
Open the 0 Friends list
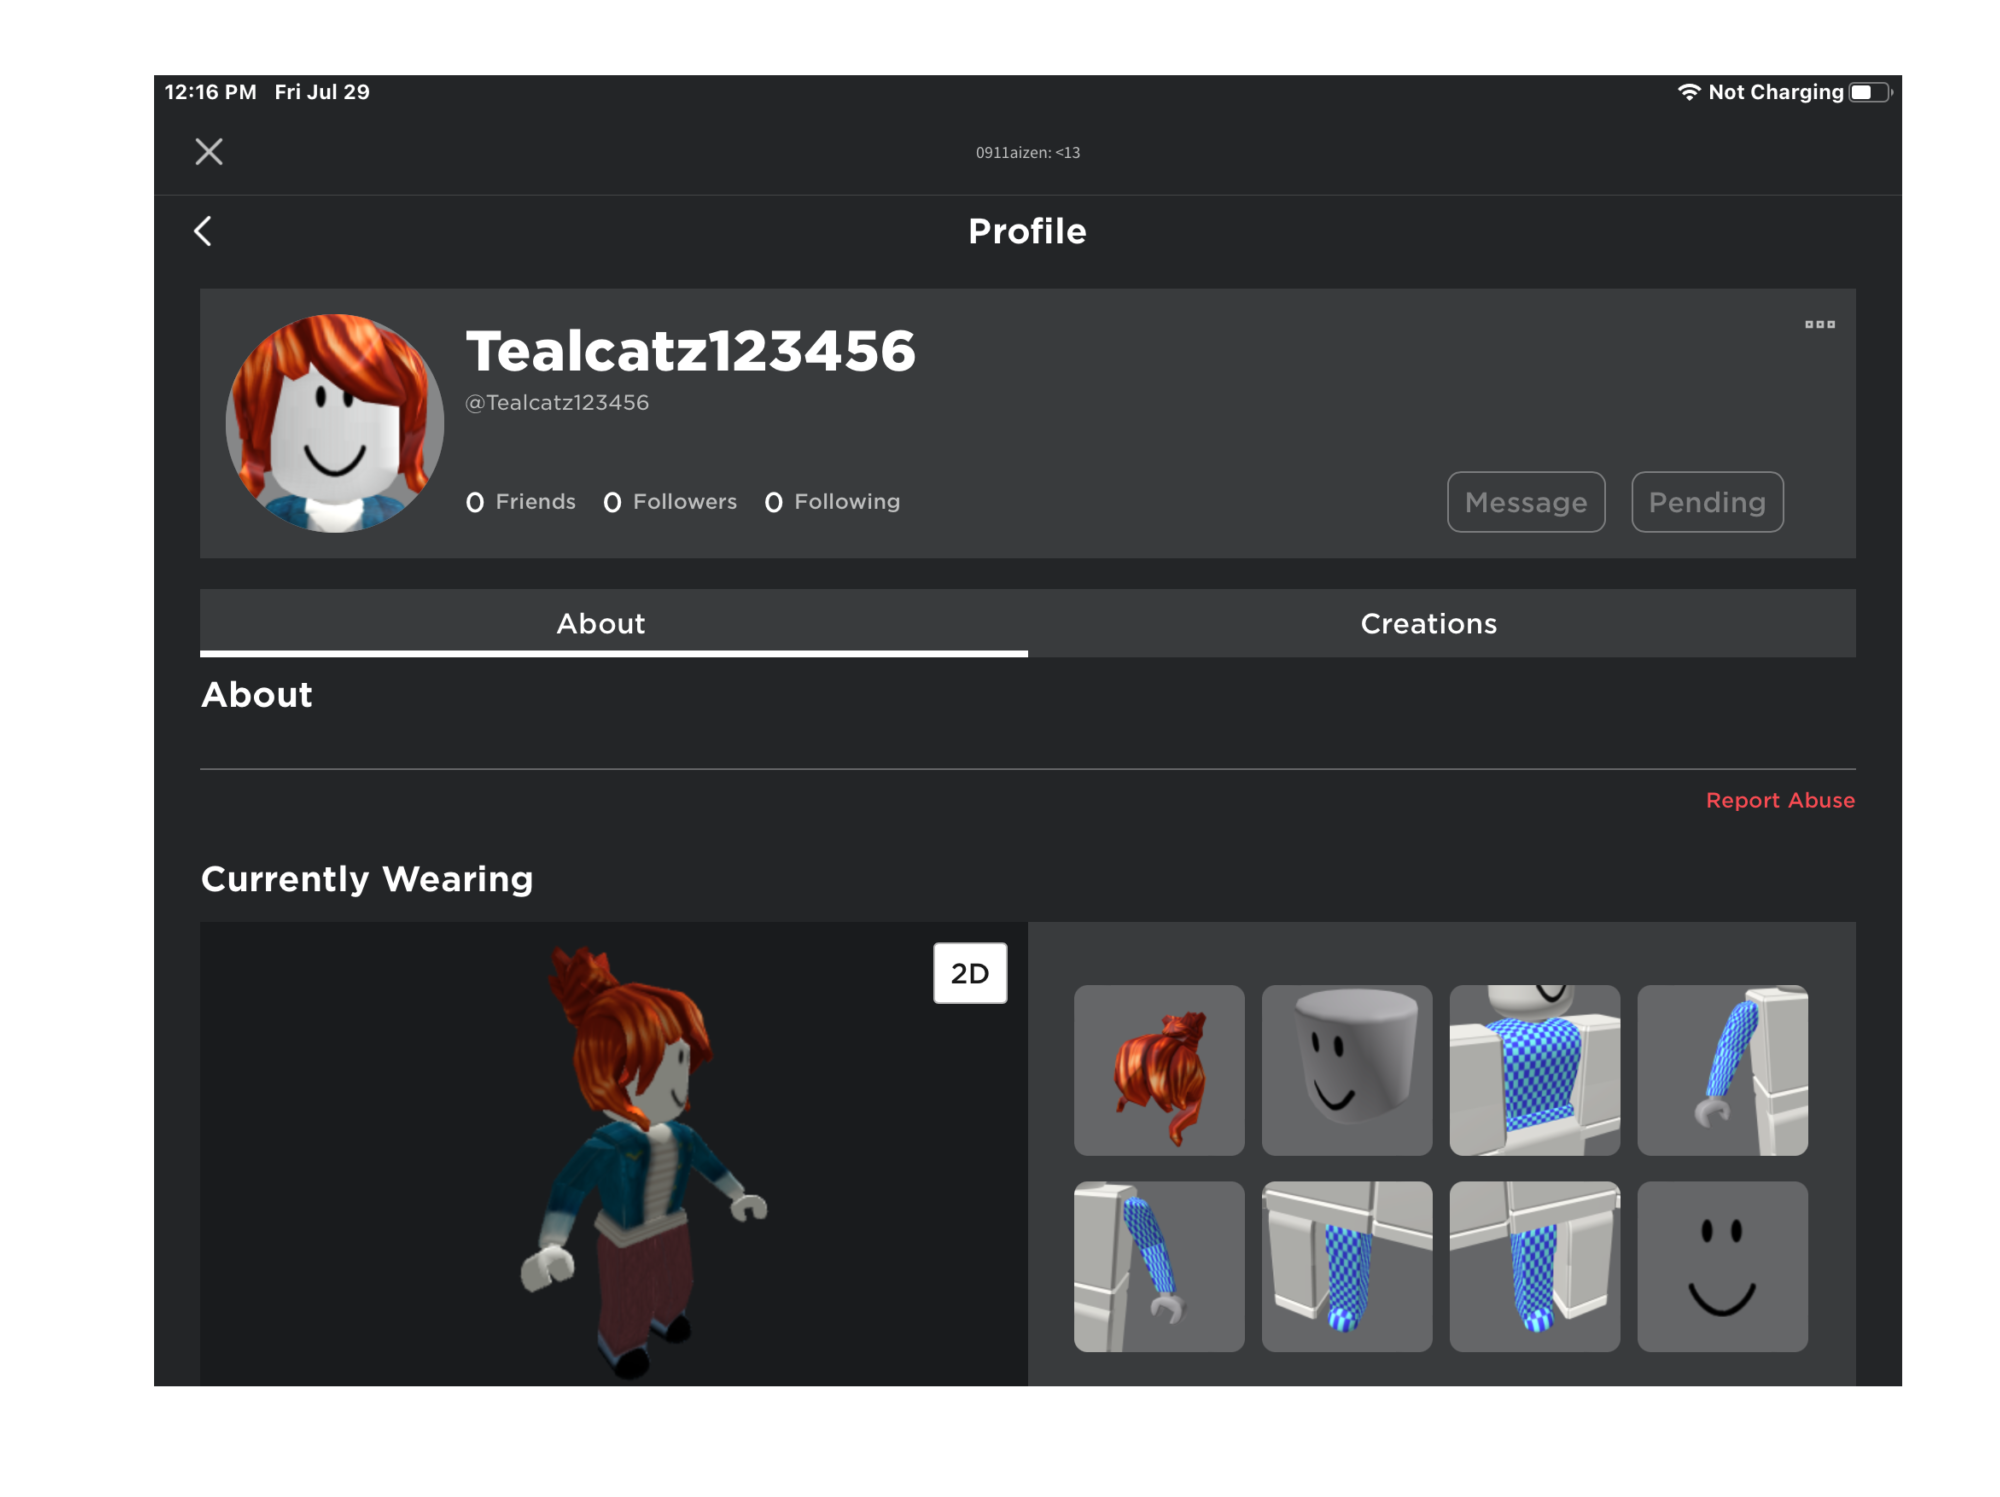[521, 501]
